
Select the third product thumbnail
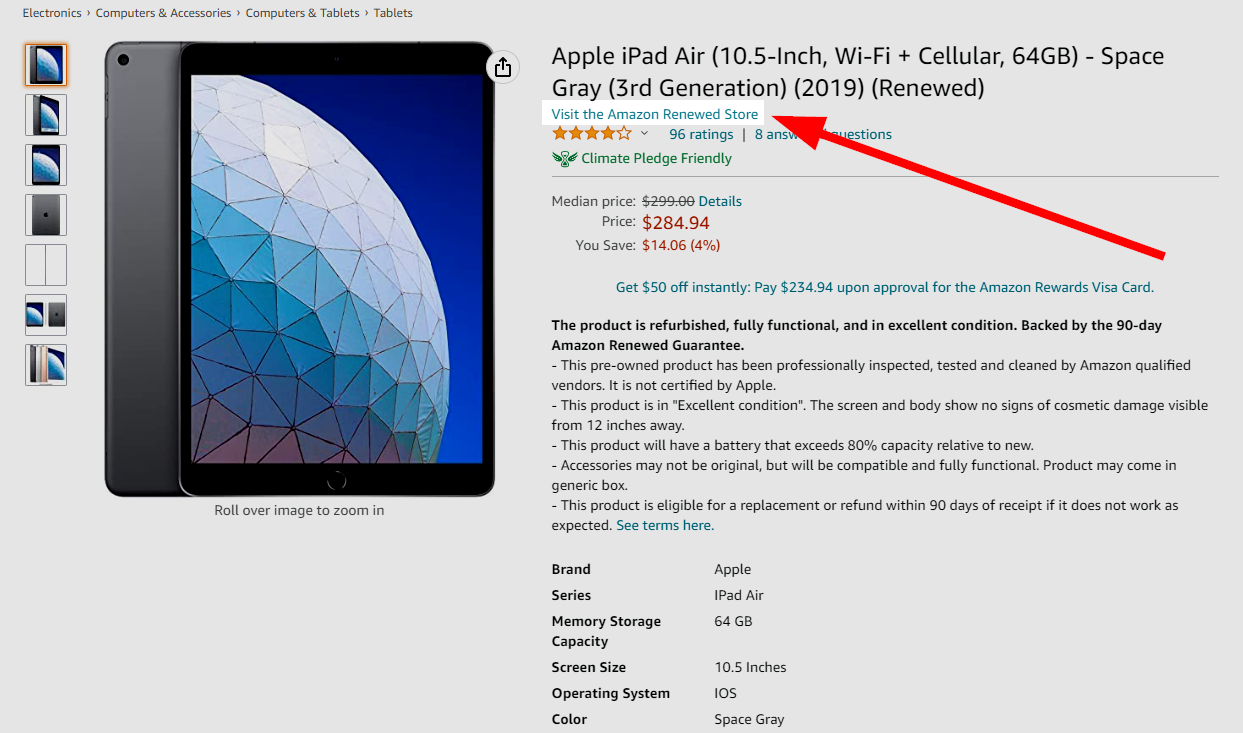point(46,165)
